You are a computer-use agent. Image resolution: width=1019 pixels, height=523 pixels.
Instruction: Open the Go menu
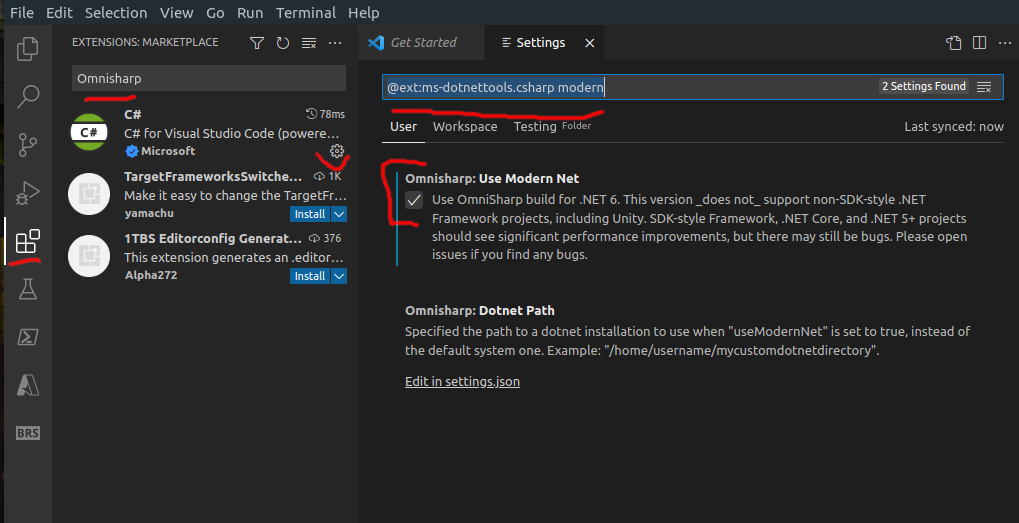[215, 13]
